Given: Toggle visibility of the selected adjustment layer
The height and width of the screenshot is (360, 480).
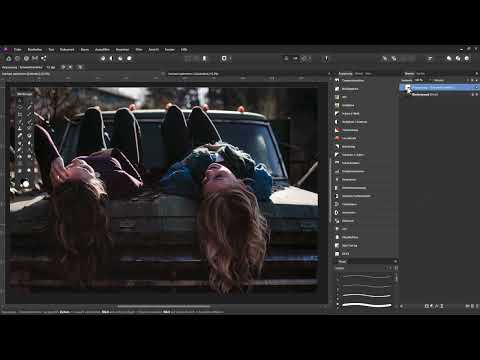Looking at the screenshot, I should click(x=477, y=87).
